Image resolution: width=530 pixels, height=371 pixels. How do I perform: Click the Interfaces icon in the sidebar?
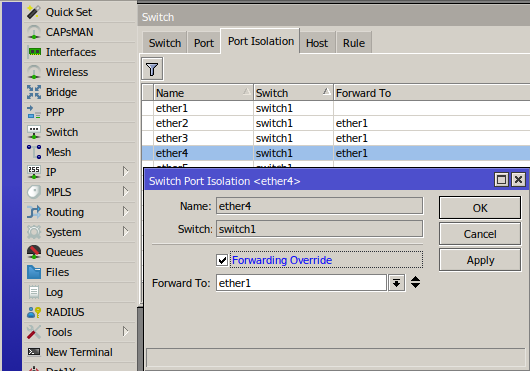click(34, 52)
